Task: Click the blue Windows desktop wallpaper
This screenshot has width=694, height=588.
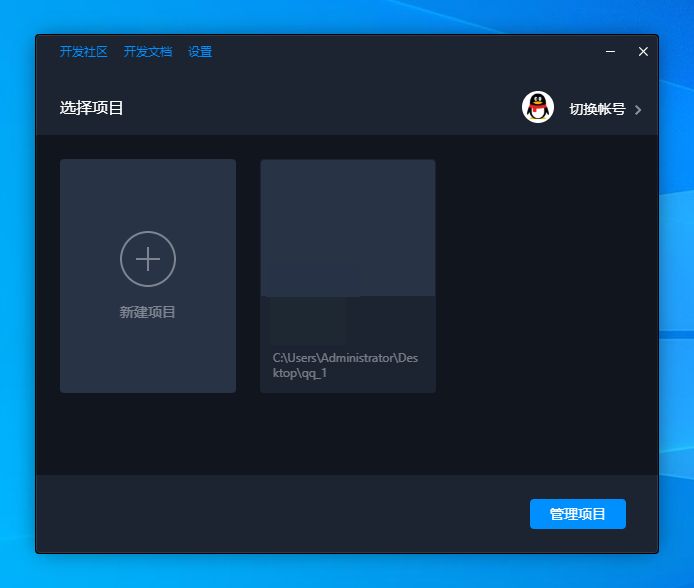Action: tap(676, 300)
